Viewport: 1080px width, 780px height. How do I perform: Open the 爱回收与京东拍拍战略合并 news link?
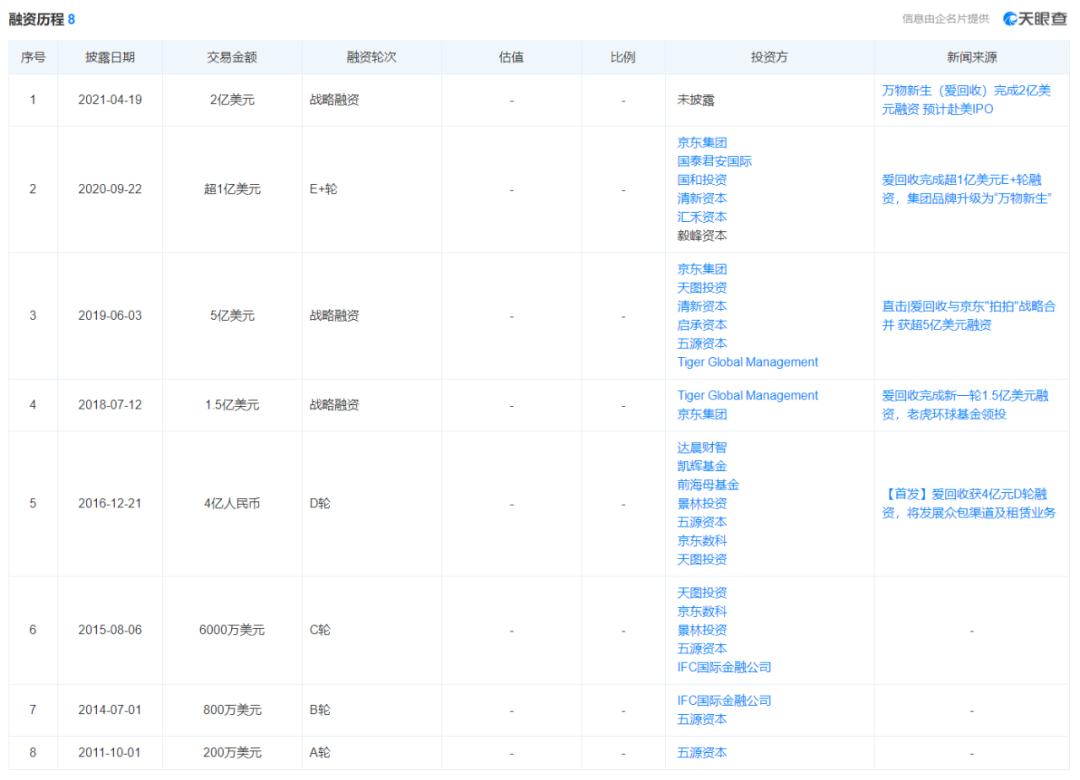(x=966, y=315)
